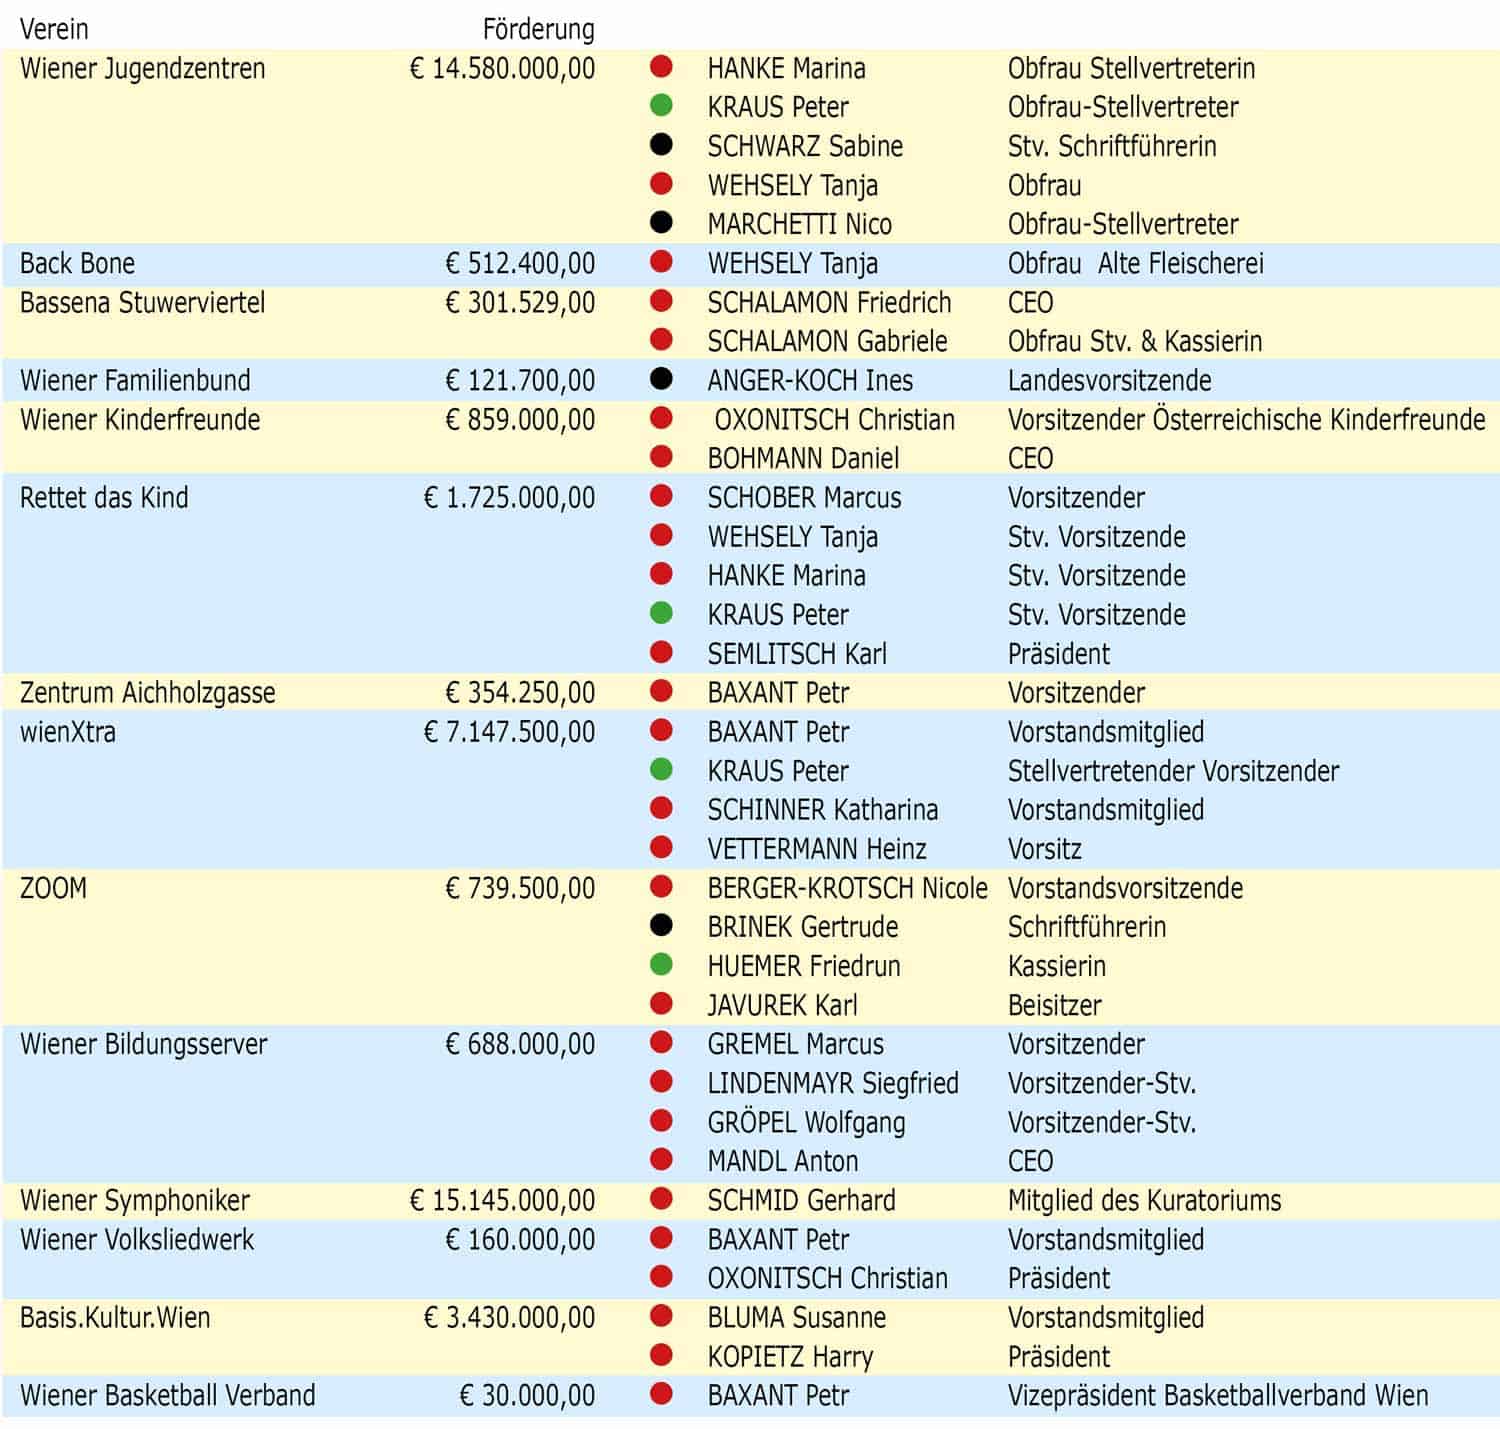Click the green dot next to HUEMER Friedrun
Screen dimensions: 1500x1429
coord(661,965)
